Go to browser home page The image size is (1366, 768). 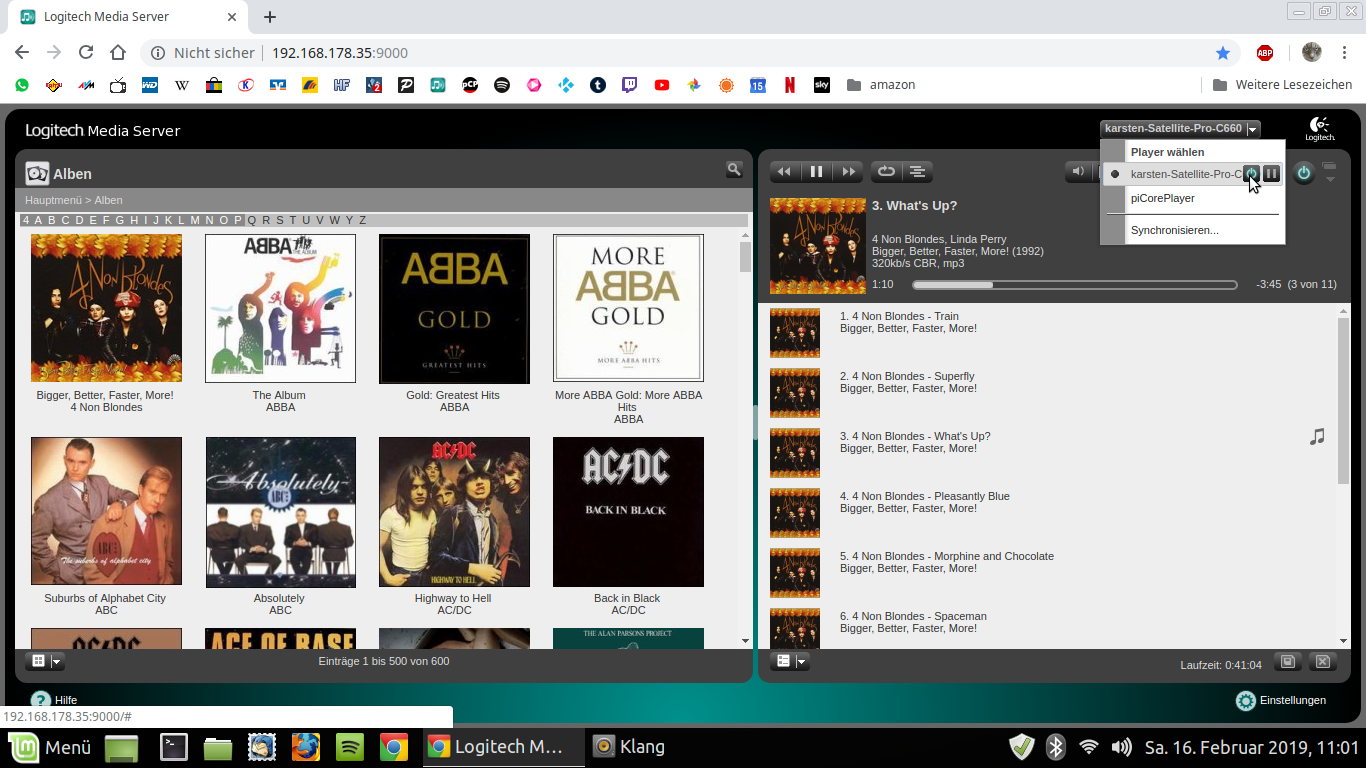(x=118, y=52)
